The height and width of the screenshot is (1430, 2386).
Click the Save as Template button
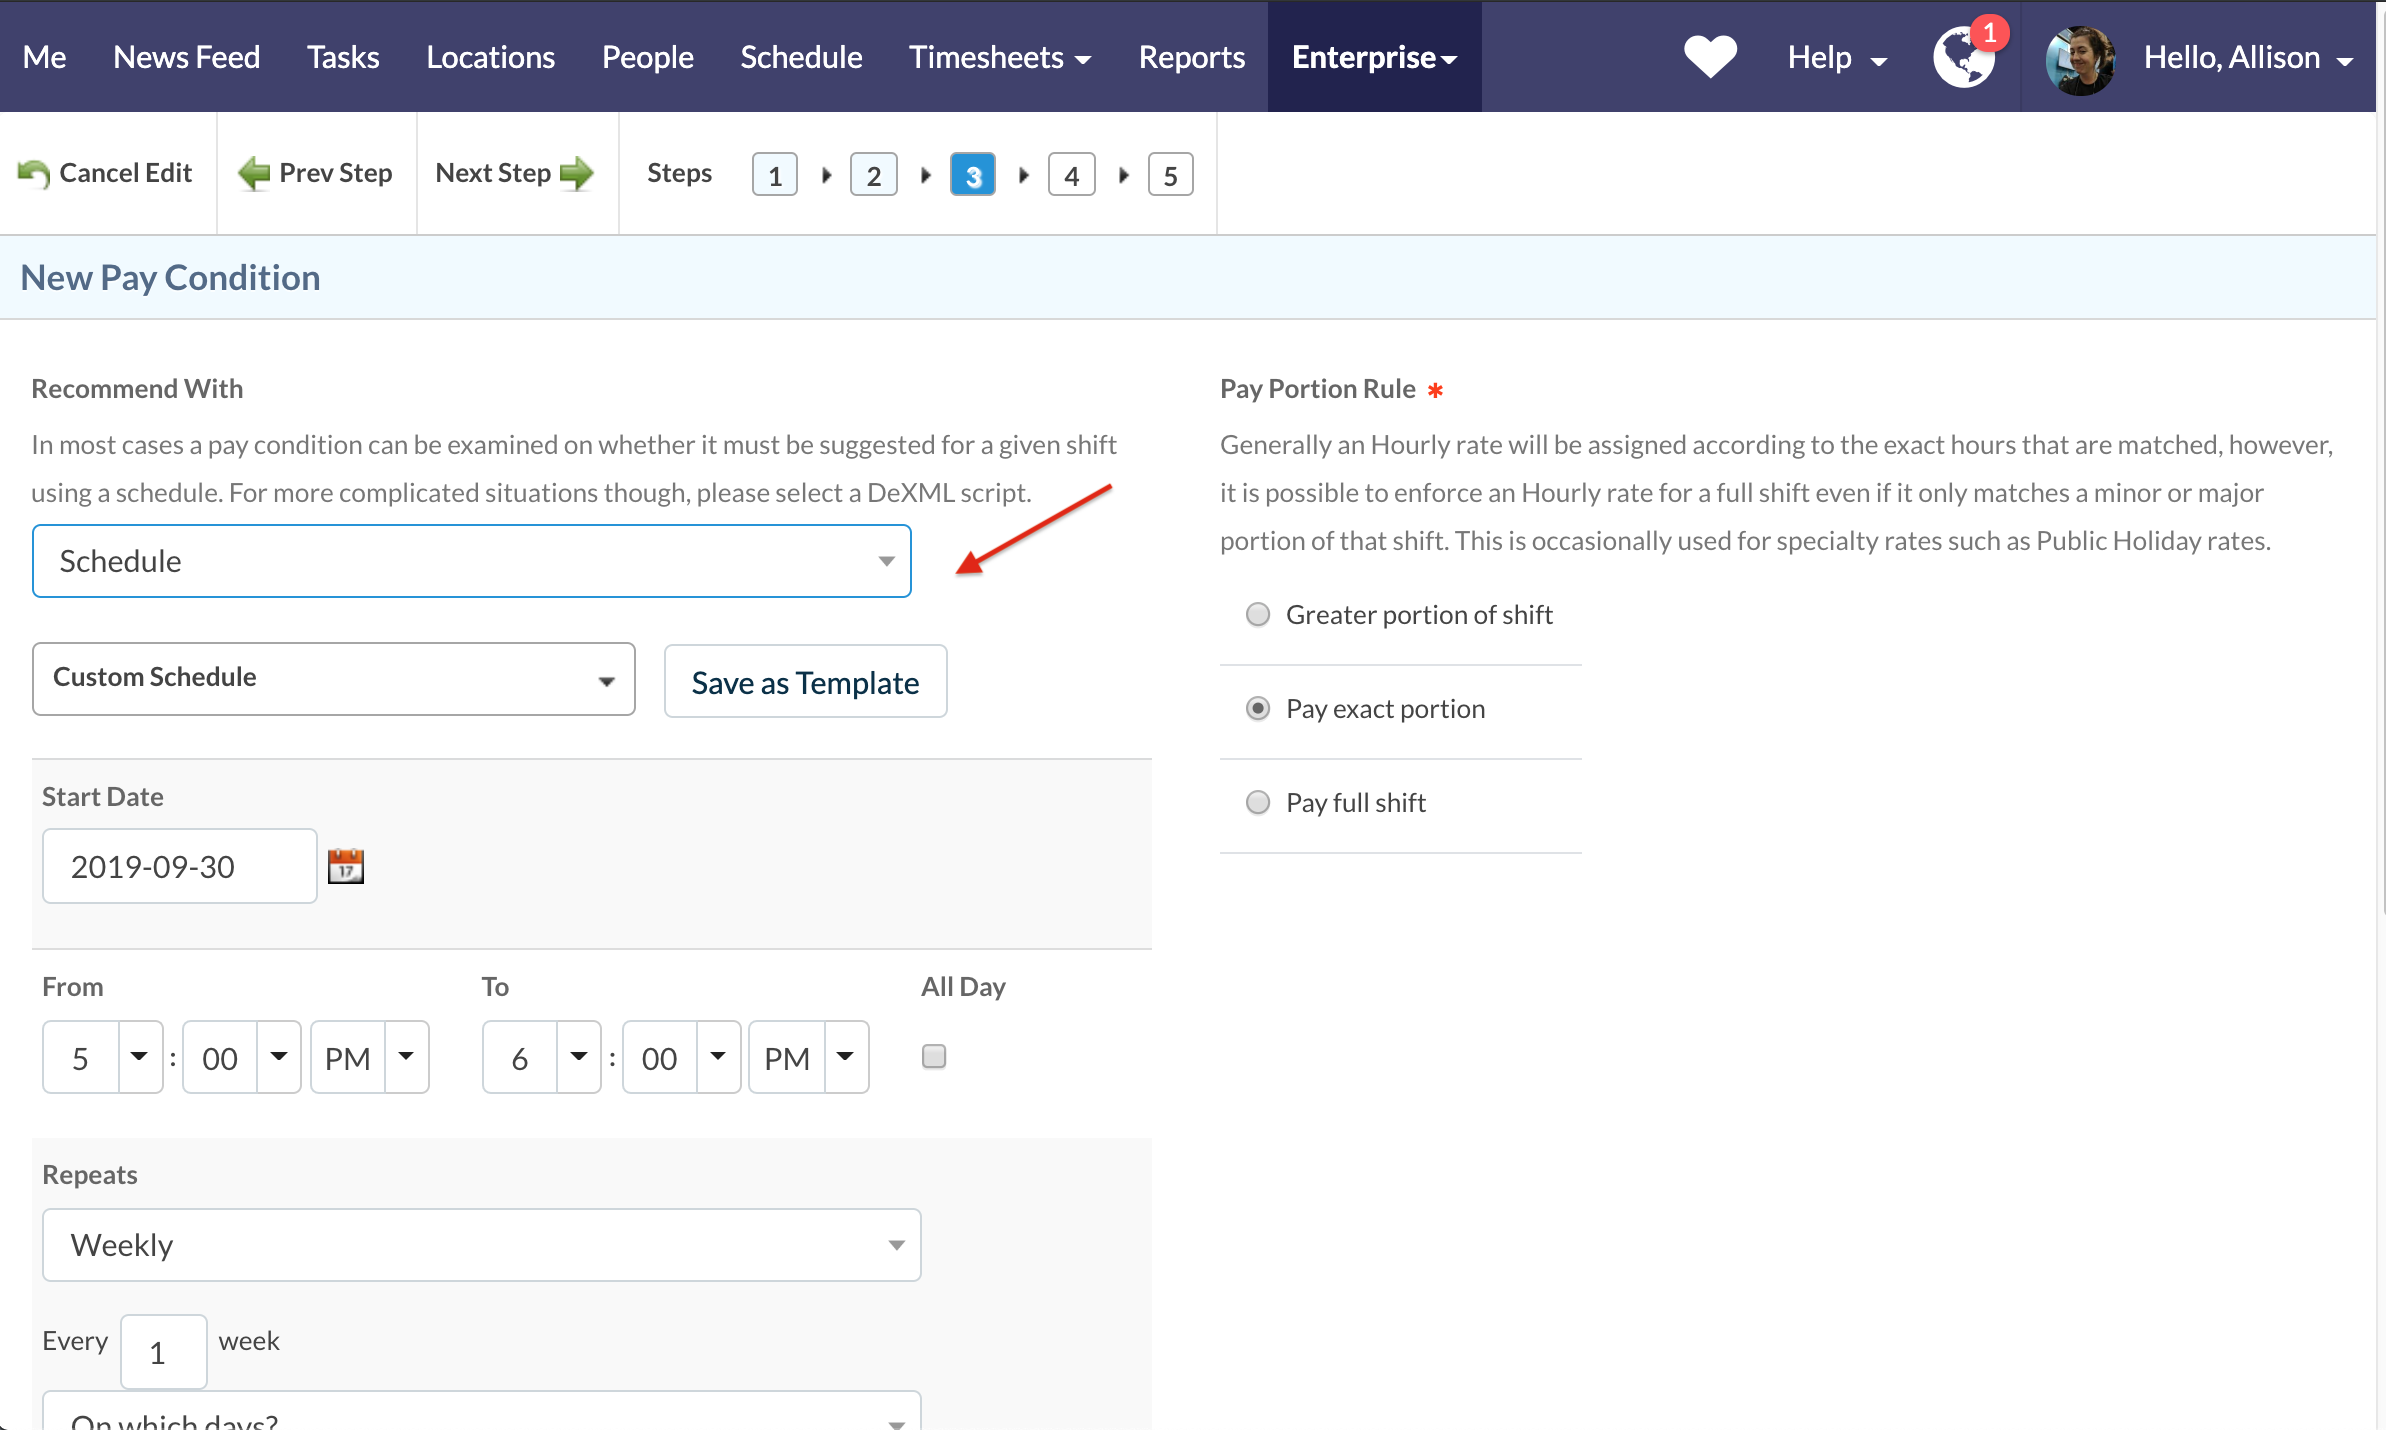tap(805, 682)
